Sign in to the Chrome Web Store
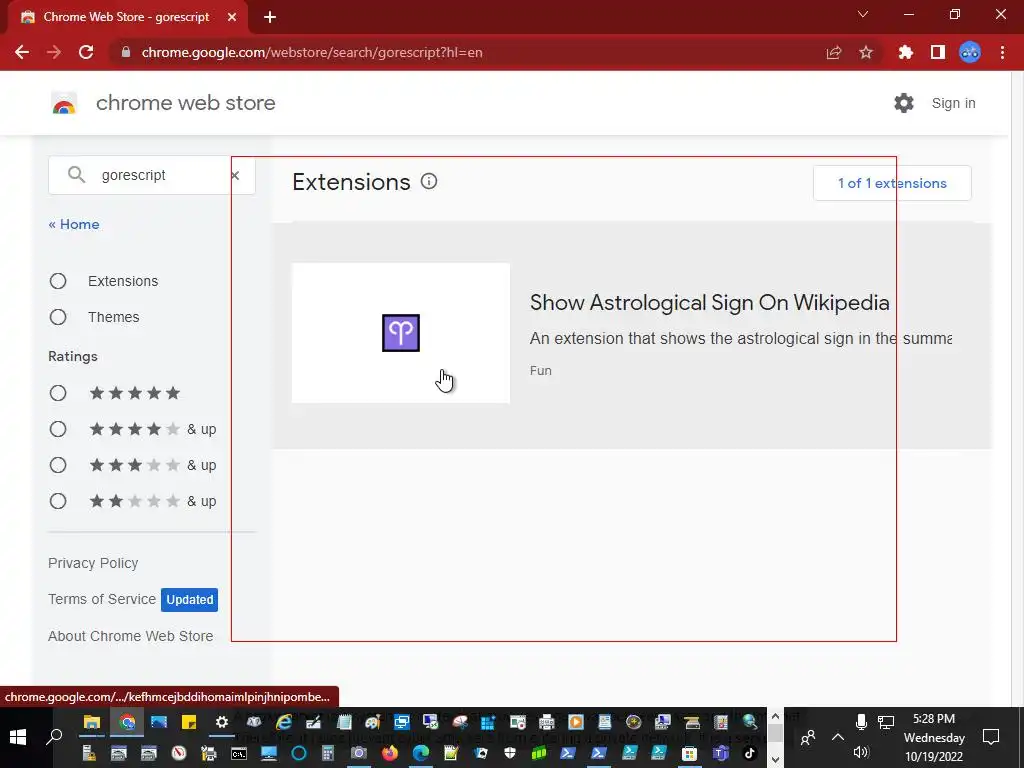Viewport: 1024px width, 768px height. coord(953,103)
